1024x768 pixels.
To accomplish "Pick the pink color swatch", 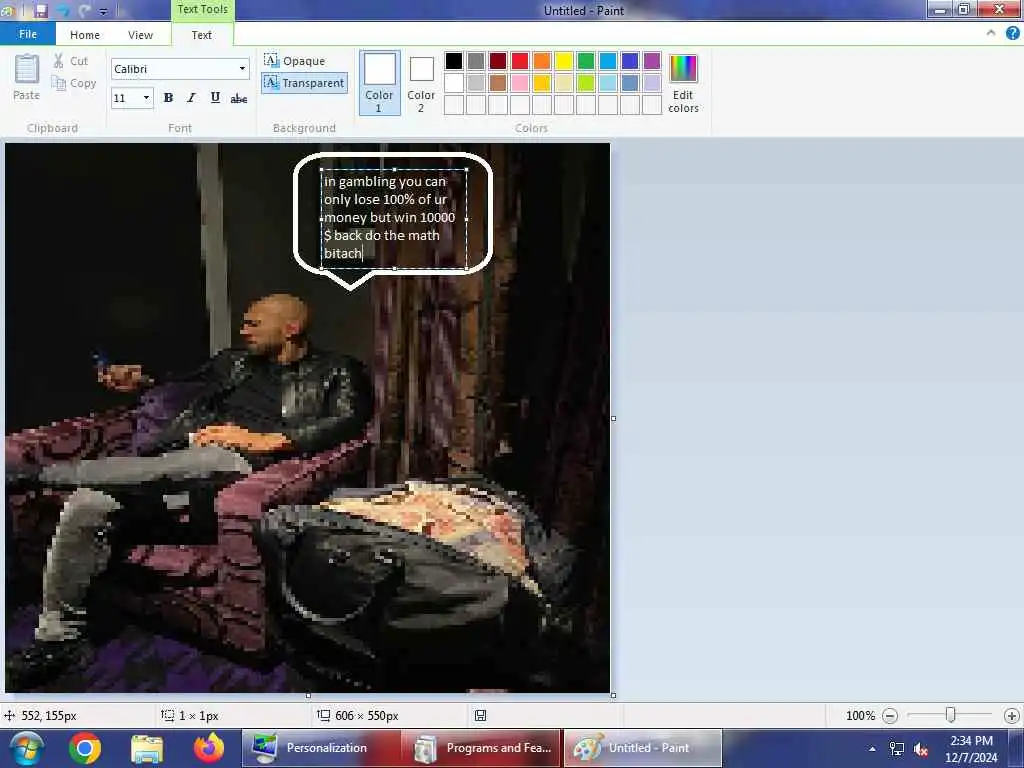I will coord(520,82).
